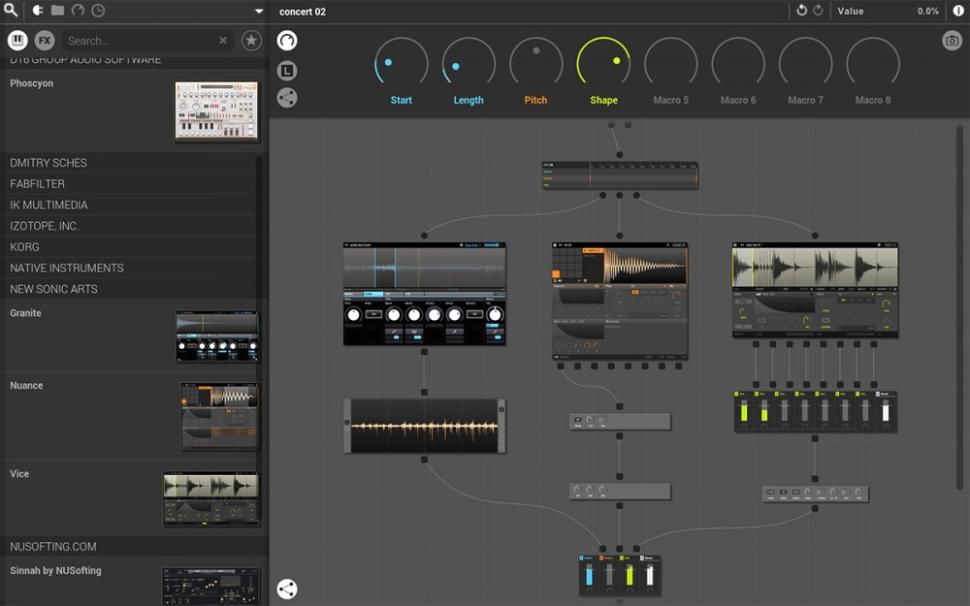
Task: Toggle the favorites star filter
Action: point(251,40)
